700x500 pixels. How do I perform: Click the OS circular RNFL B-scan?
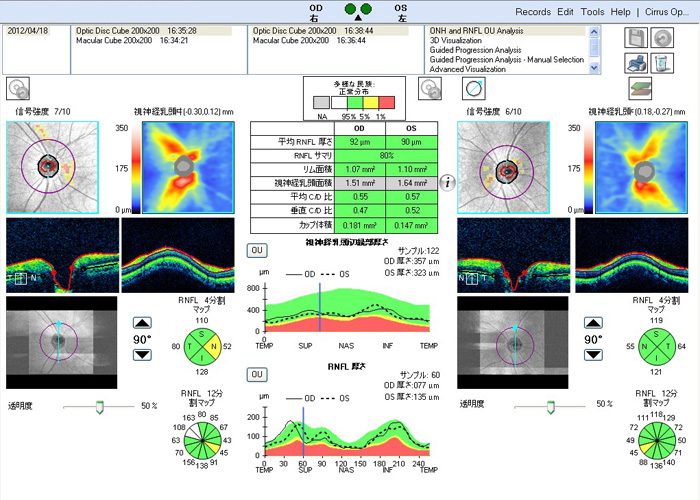pyautogui.click(x=631, y=255)
